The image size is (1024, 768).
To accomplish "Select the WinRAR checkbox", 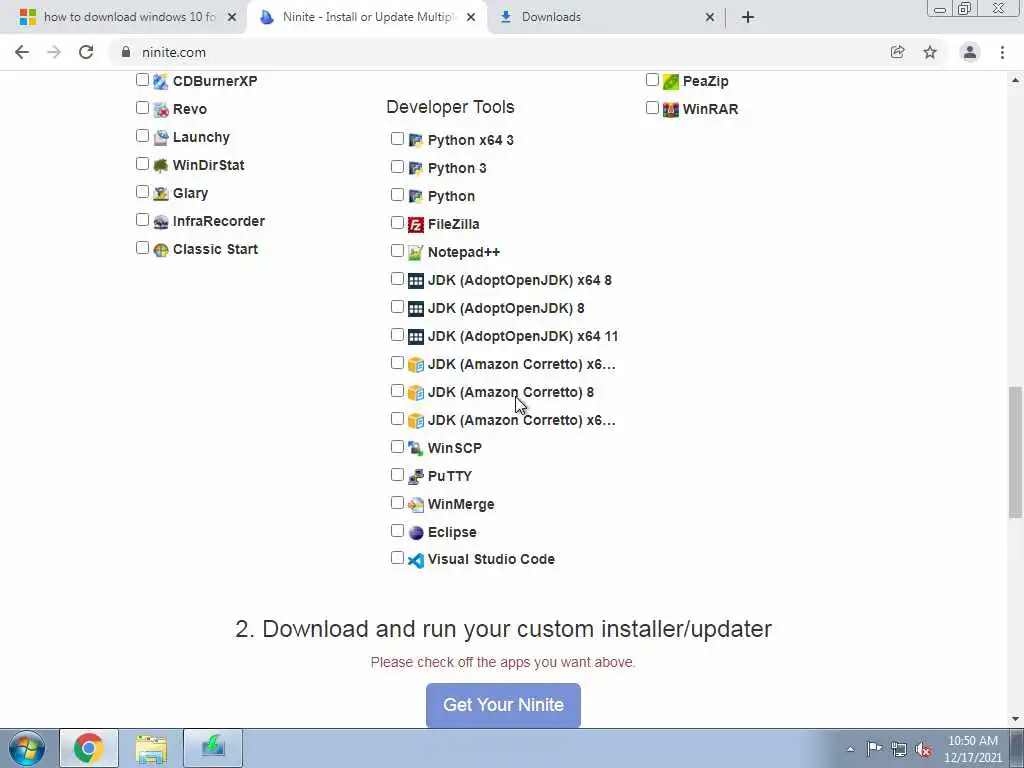I will (x=652, y=108).
